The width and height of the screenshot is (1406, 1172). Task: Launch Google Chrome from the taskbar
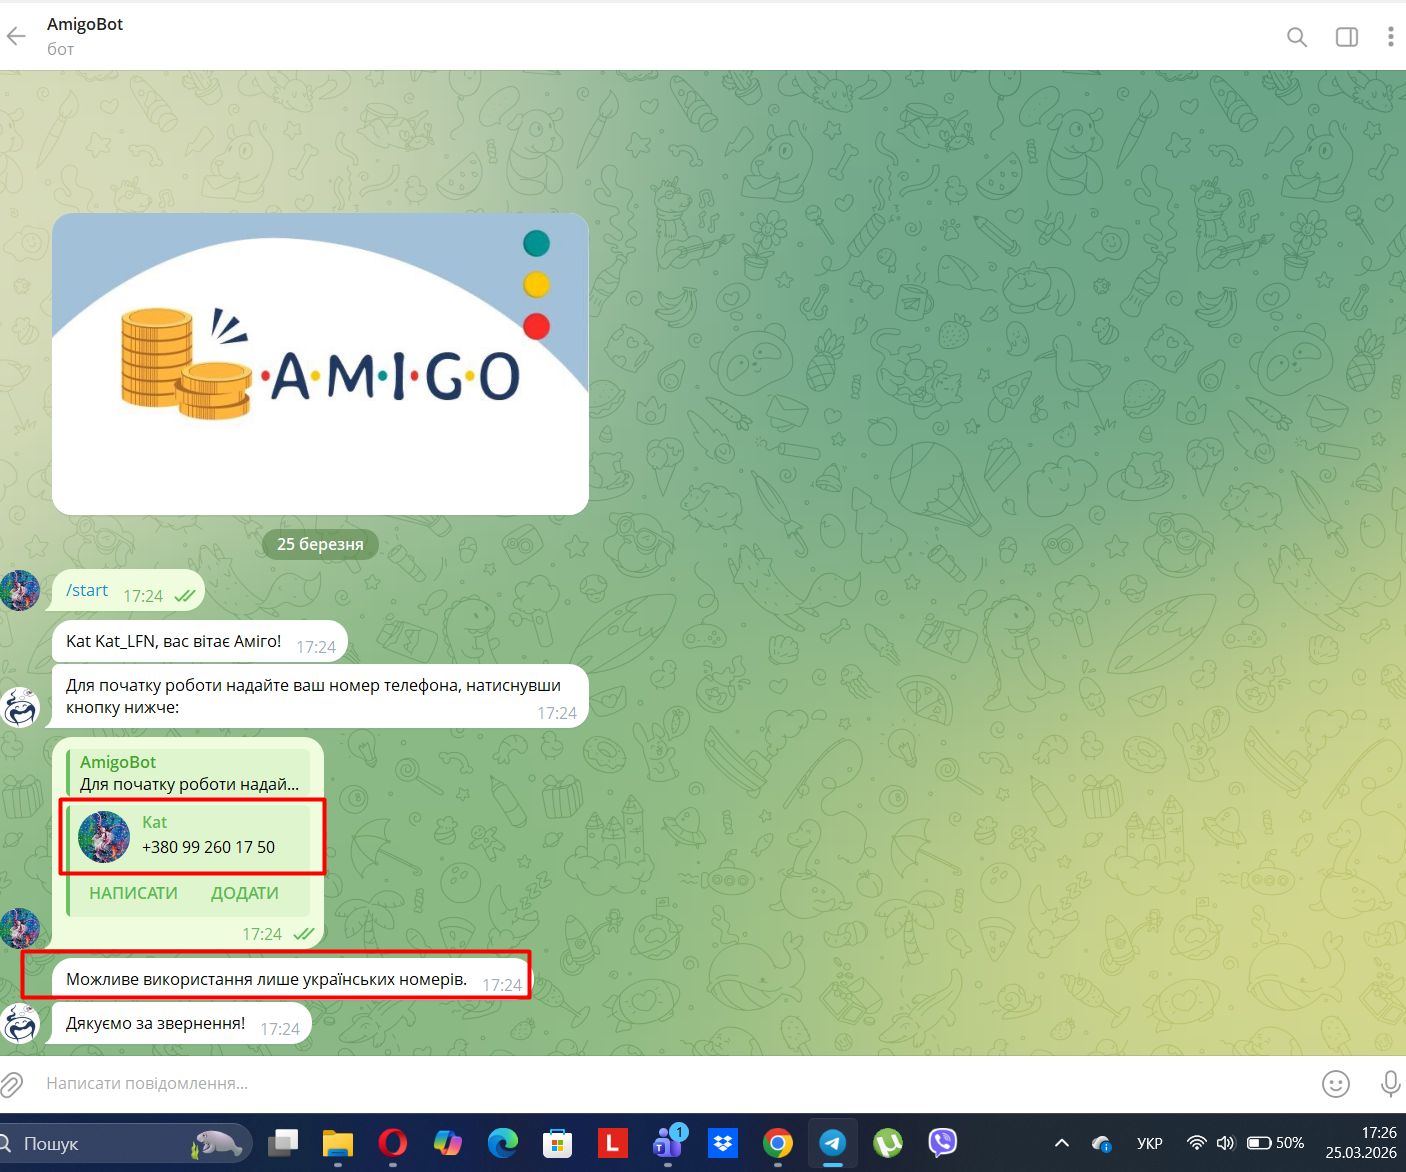tap(778, 1143)
